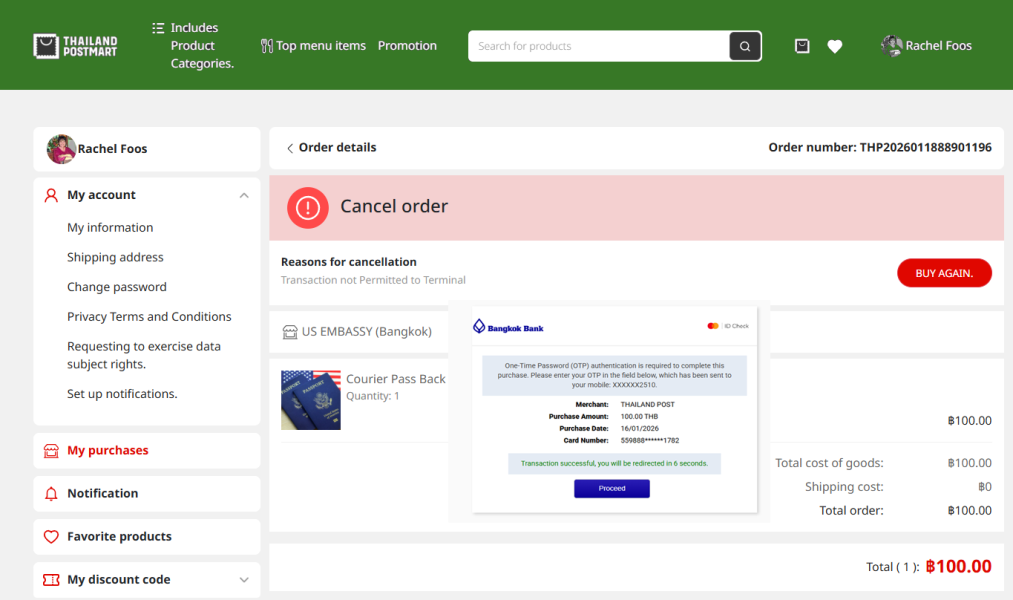Click the passport product thumbnail
The width and height of the screenshot is (1013, 600).
[x=311, y=400]
